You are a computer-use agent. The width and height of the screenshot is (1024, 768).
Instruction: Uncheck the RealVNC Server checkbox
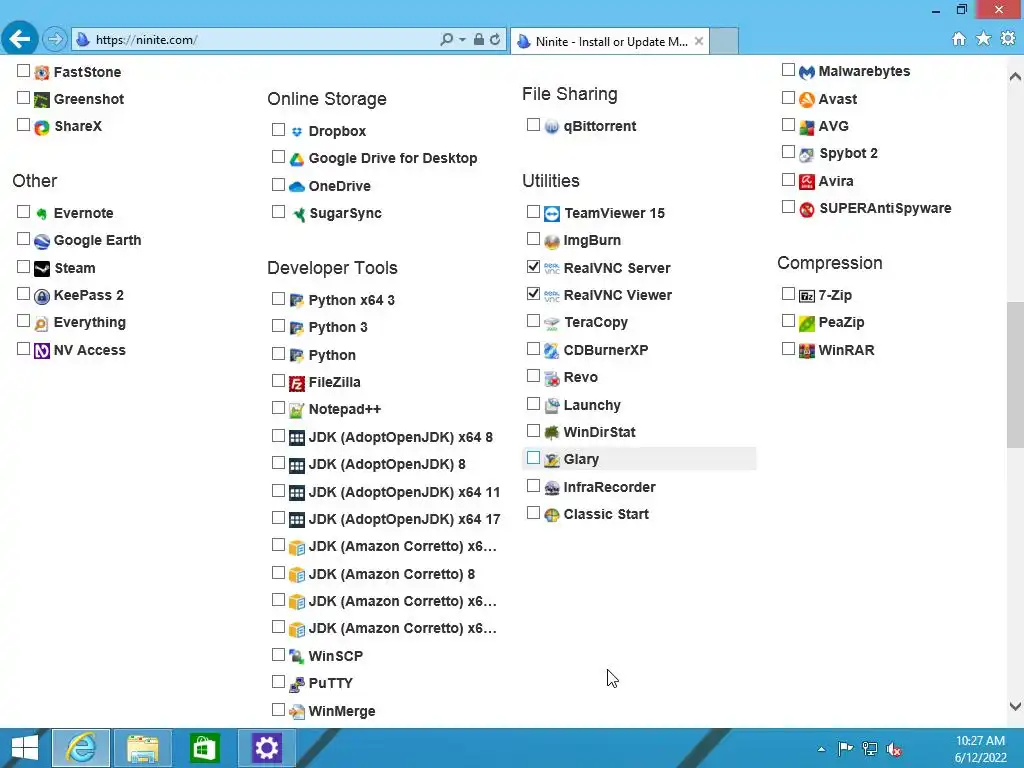533,266
